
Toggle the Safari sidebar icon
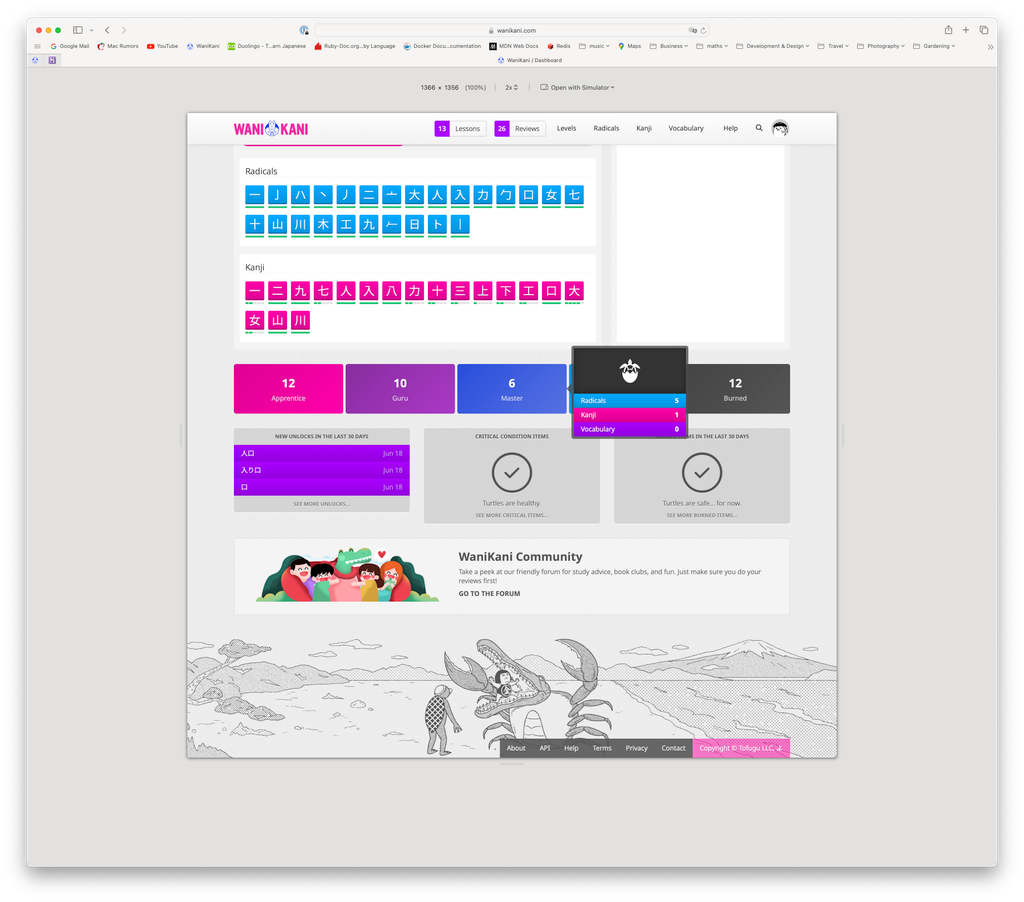78,30
